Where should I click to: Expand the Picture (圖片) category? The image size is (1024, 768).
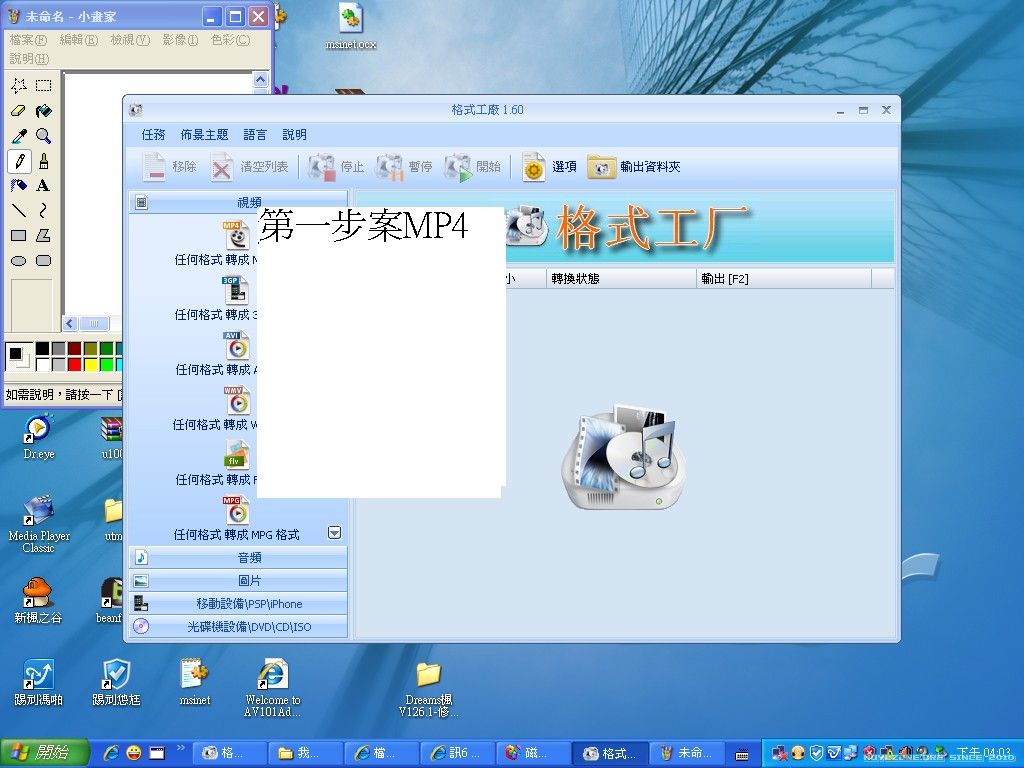point(249,581)
